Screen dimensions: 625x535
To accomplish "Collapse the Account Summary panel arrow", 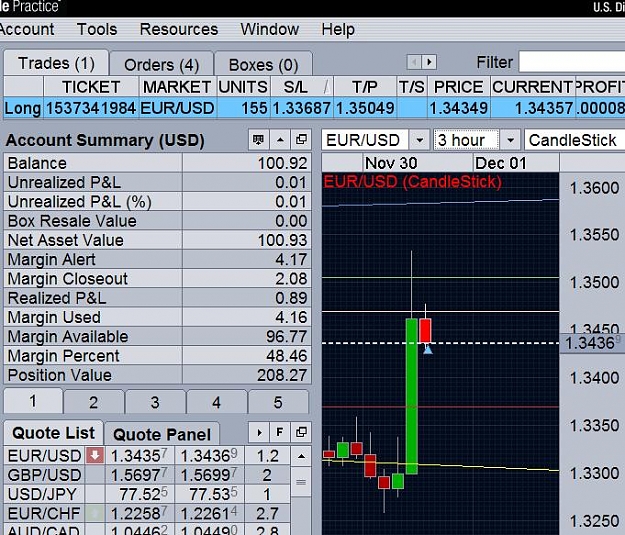I will point(280,140).
